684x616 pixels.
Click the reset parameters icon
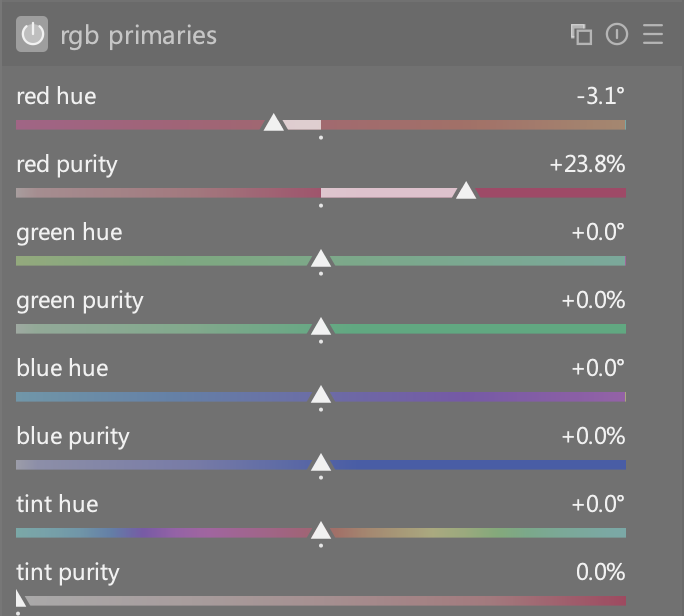[617, 35]
